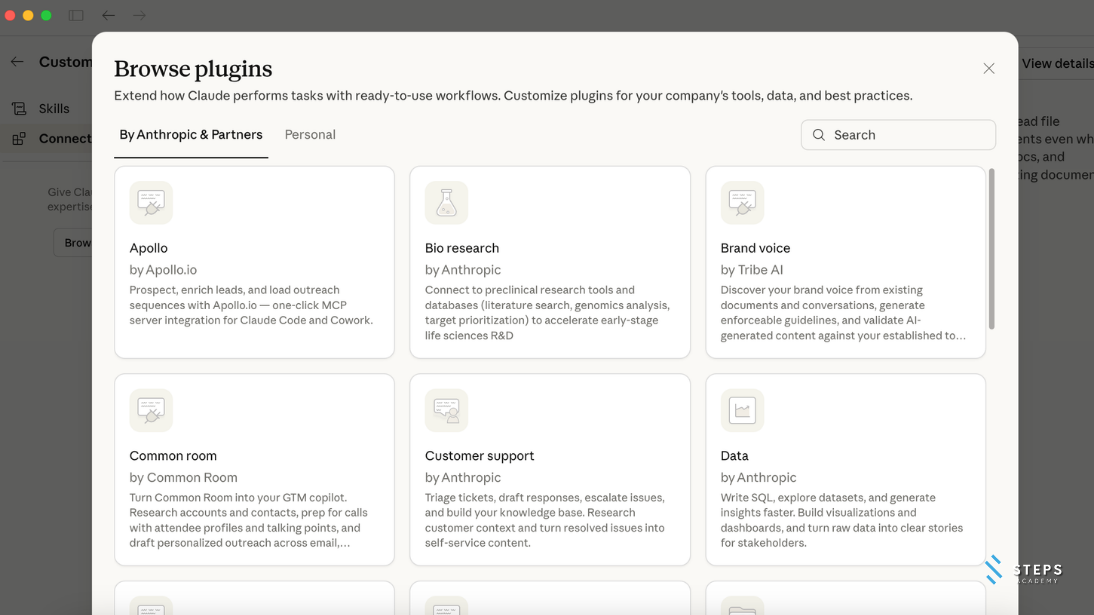Open Skills in the left sidebar
The height and width of the screenshot is (615, 1094).
tap(54, 109)
